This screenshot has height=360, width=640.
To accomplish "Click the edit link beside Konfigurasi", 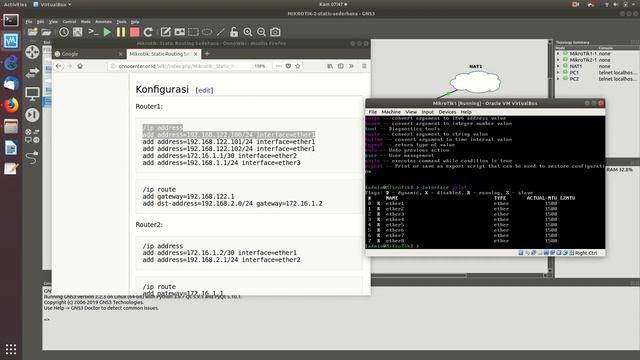I will (204, 90).
